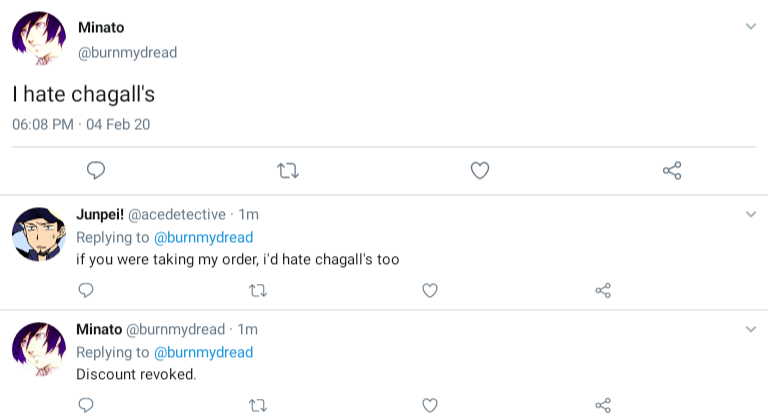Screen dimensions: 768x417
Task: Like the "Discount revoked." tweet
Action: pos(430,405)
